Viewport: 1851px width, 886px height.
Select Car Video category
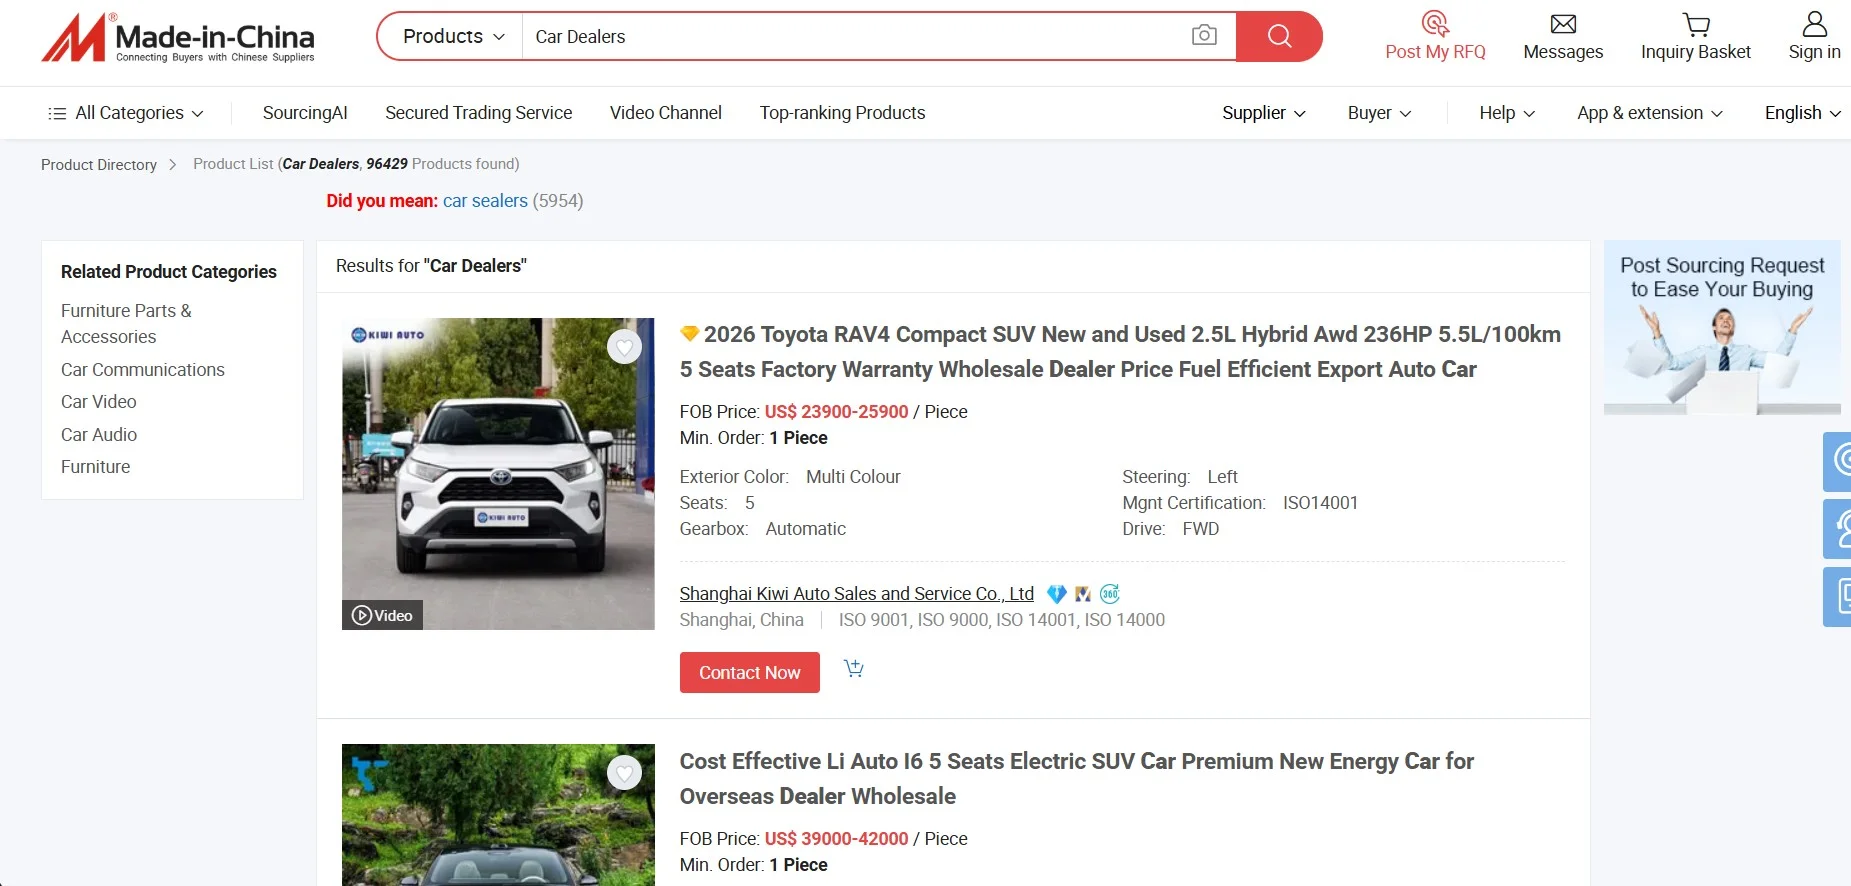point(99,402)
